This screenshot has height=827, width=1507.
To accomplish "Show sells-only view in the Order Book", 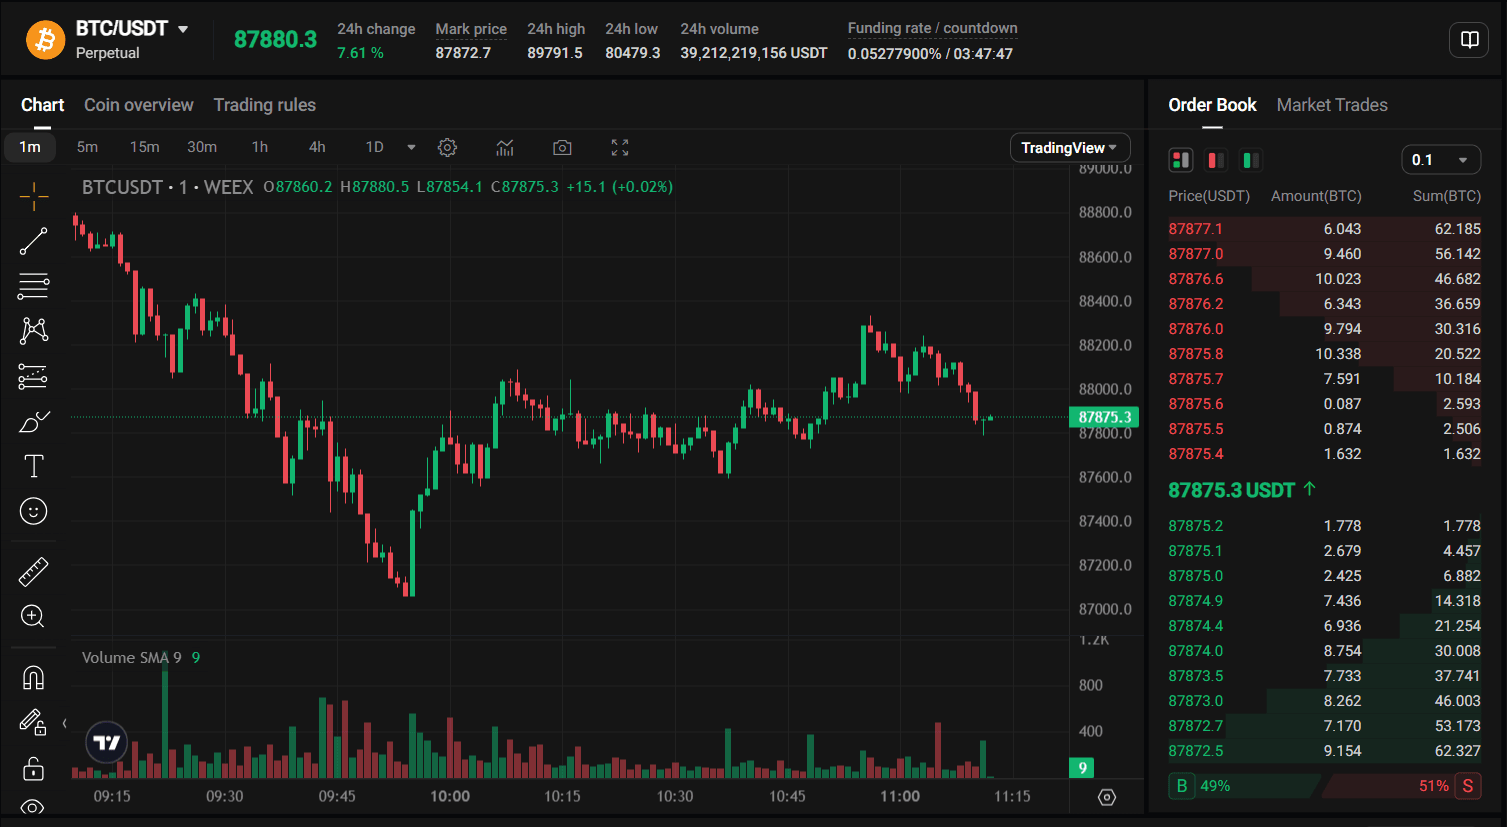I will coord(1216,160).
